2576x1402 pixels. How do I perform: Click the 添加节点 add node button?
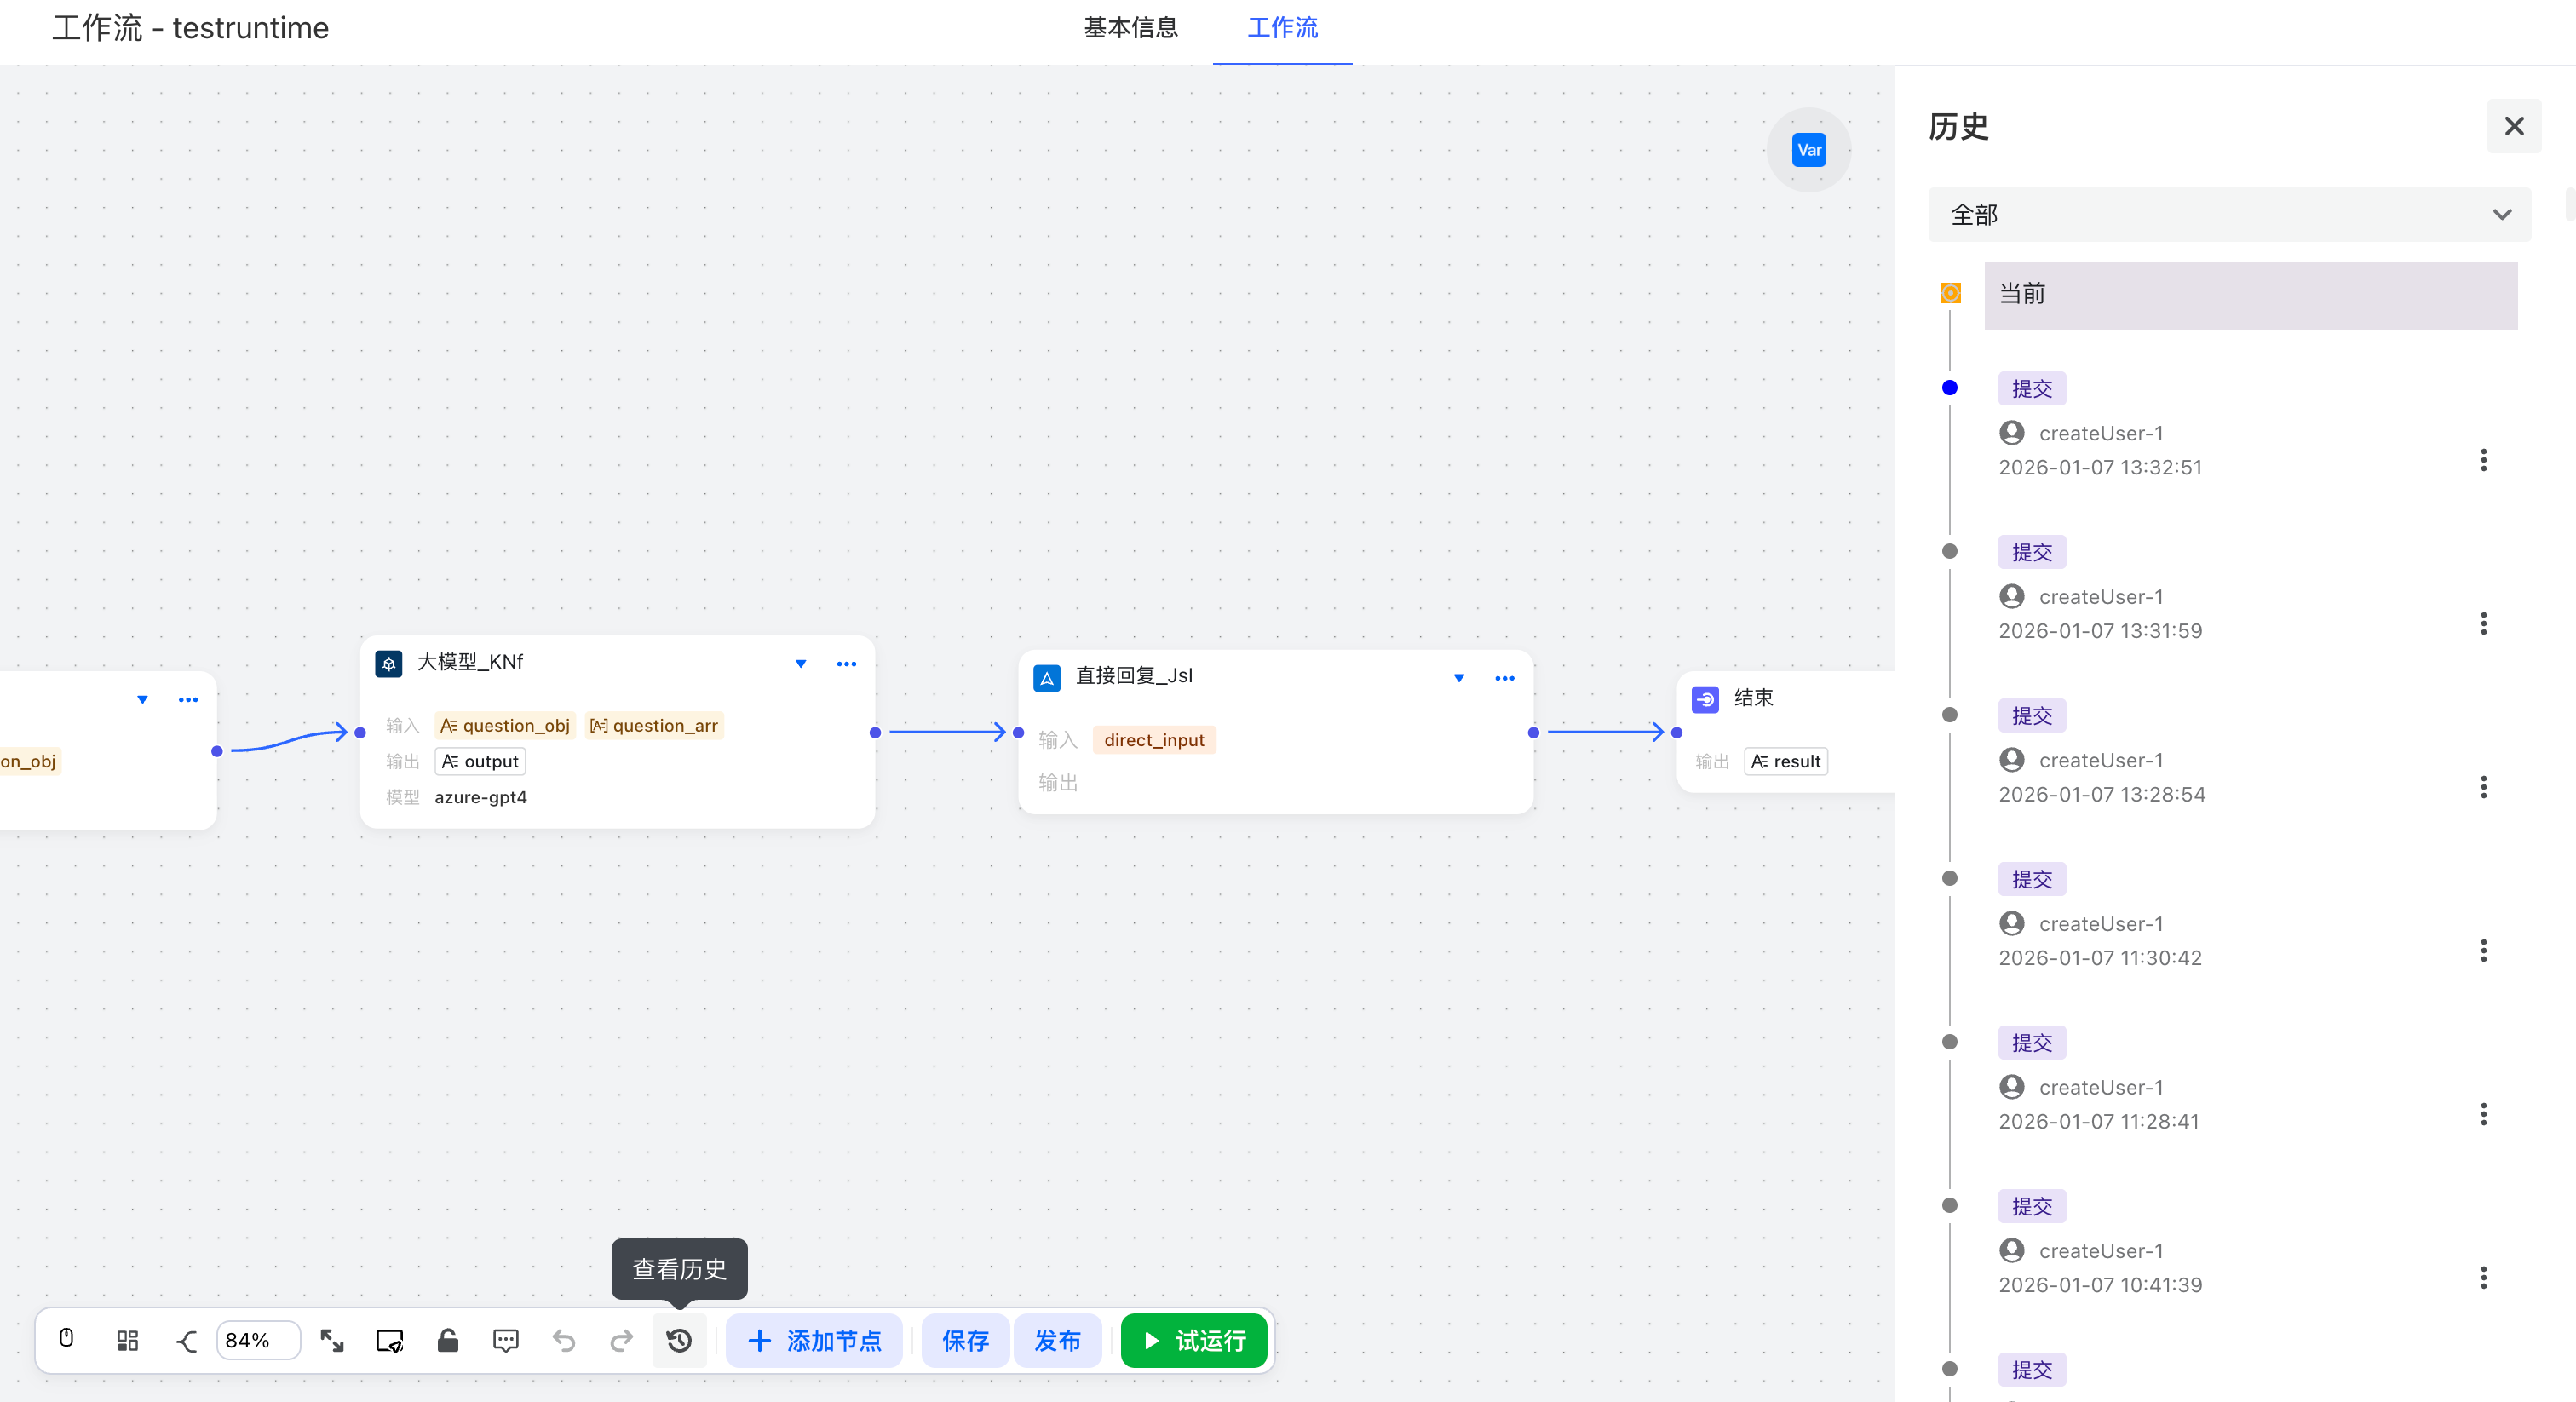(814, 1340)
